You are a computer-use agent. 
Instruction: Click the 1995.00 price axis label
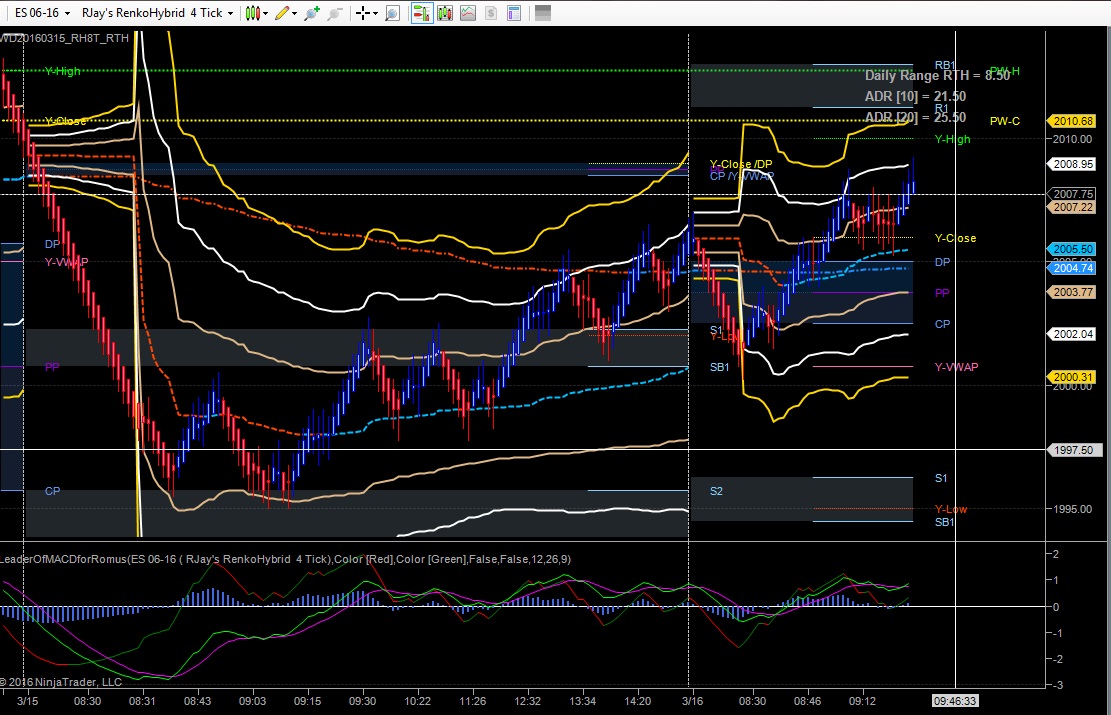point(1072,509)
